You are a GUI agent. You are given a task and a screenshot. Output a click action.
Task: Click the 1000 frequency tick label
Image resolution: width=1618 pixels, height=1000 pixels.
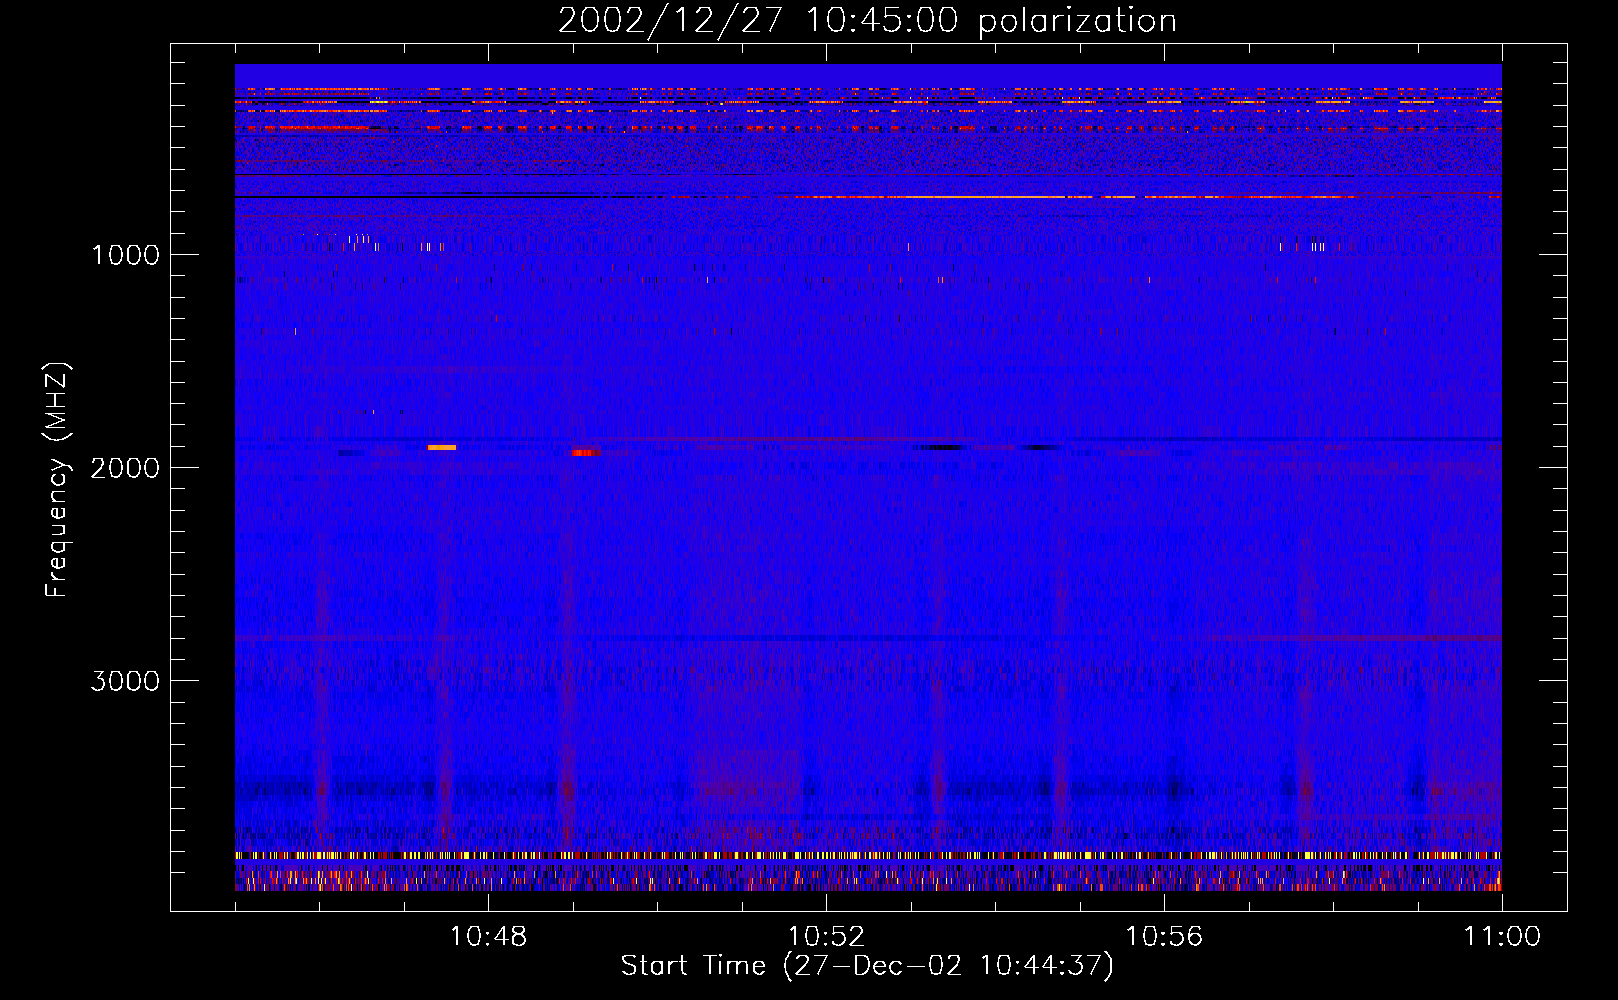click(125, 255)
